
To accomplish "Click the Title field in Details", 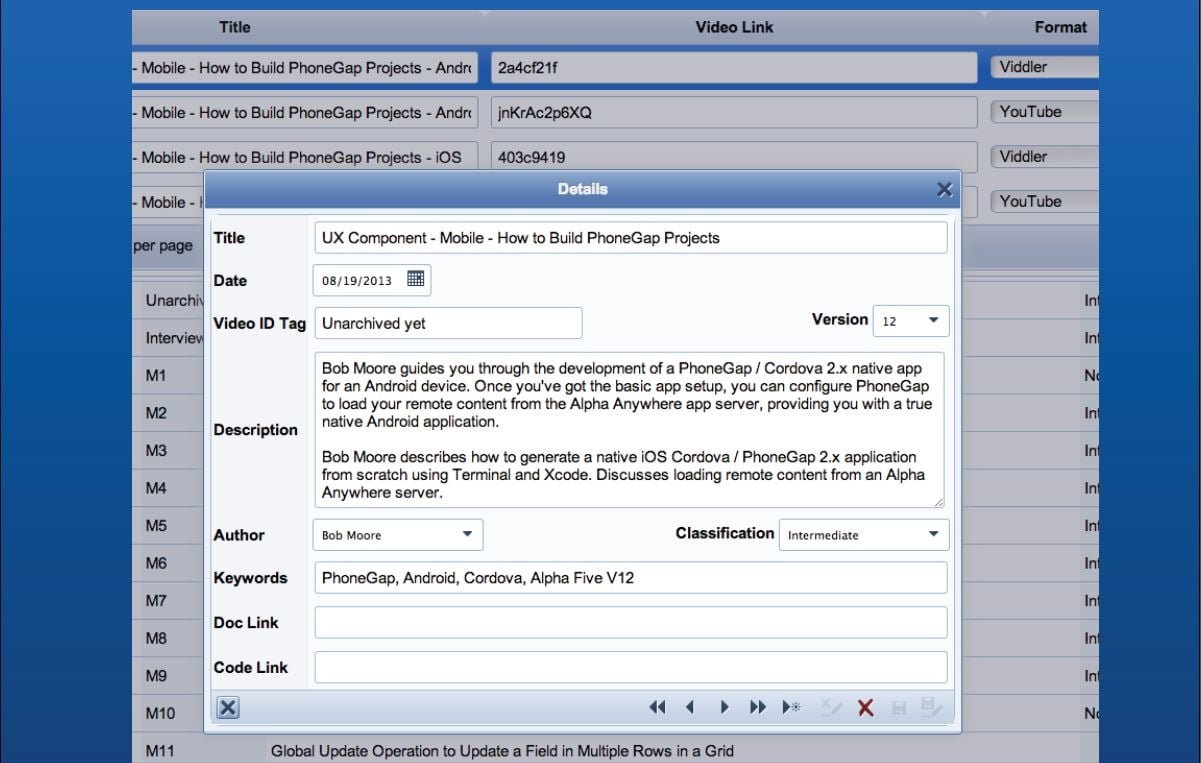I will (x=630, y=238).
